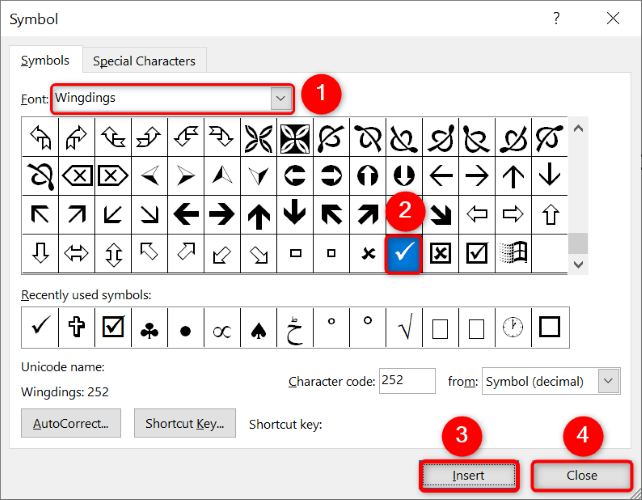Switch to the Symbols tab
Screen dimensions: 642x500
45,61
